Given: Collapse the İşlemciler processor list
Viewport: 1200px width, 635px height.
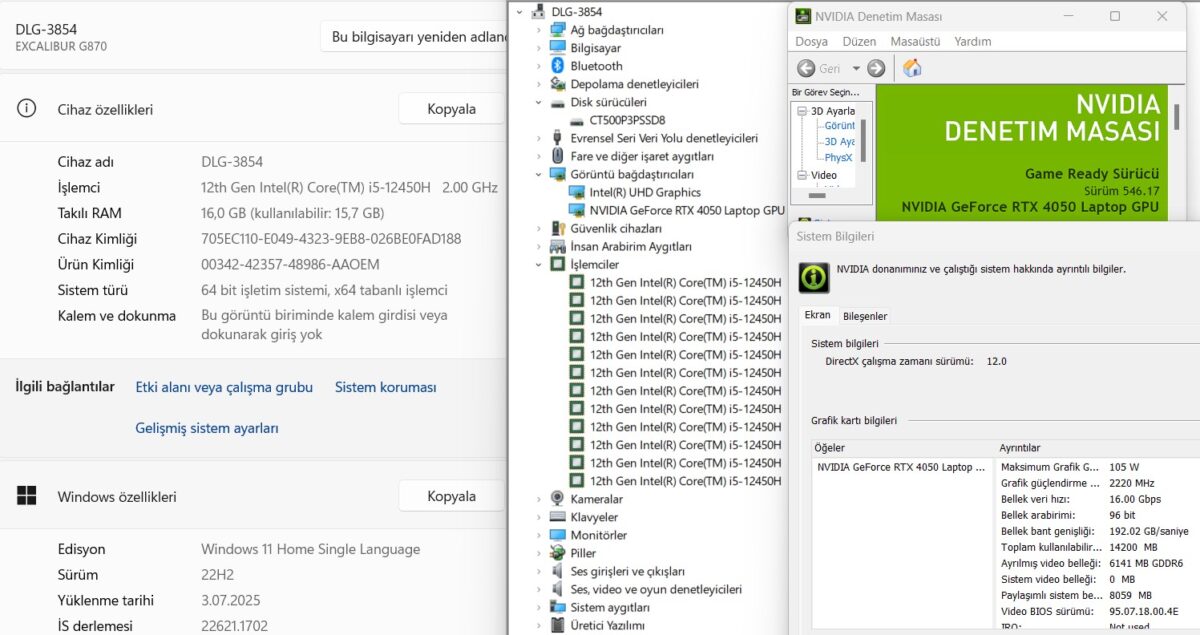Looking at the screenshot, I should tap(539, 265).
